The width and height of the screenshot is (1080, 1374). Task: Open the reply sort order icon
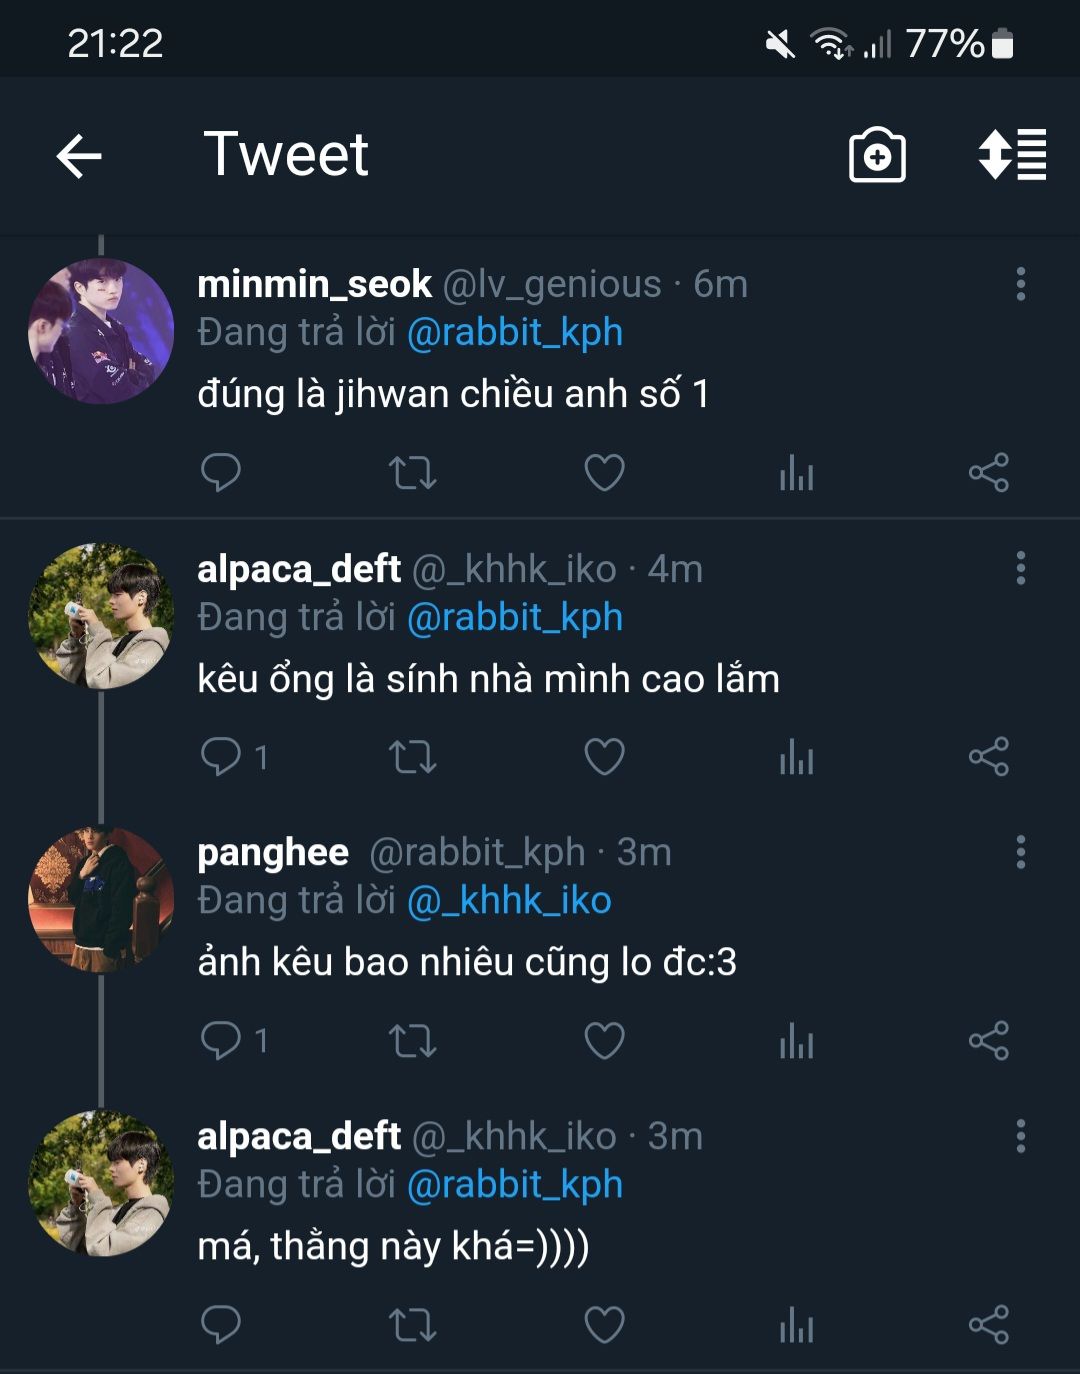coord(1012,156)
